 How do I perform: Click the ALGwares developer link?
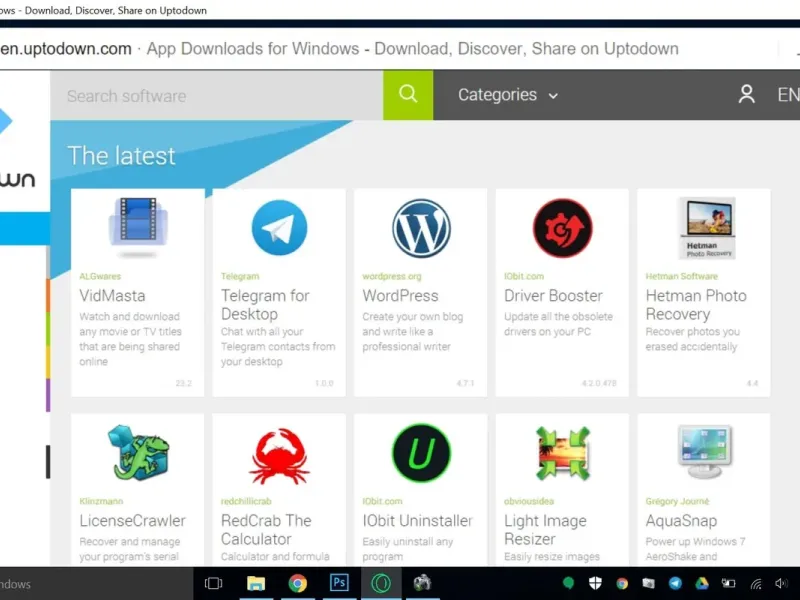100,276
